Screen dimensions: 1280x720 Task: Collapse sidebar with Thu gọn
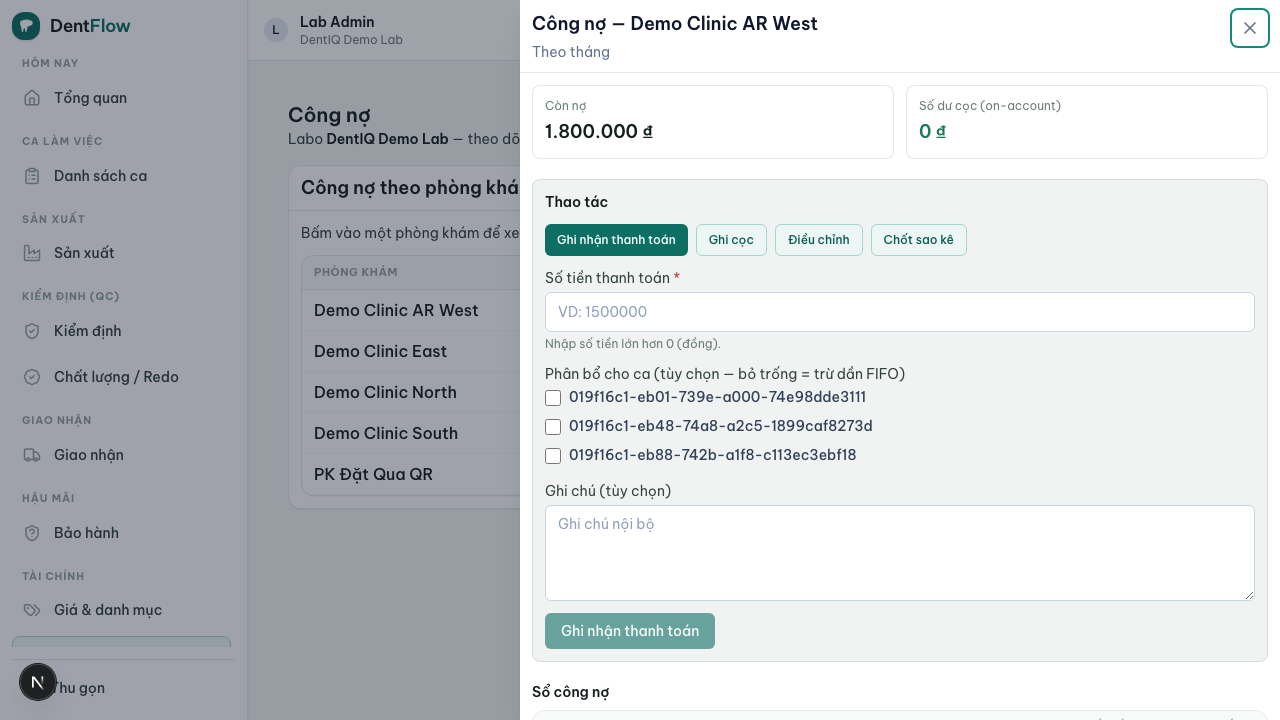click(x=78, y=688)
